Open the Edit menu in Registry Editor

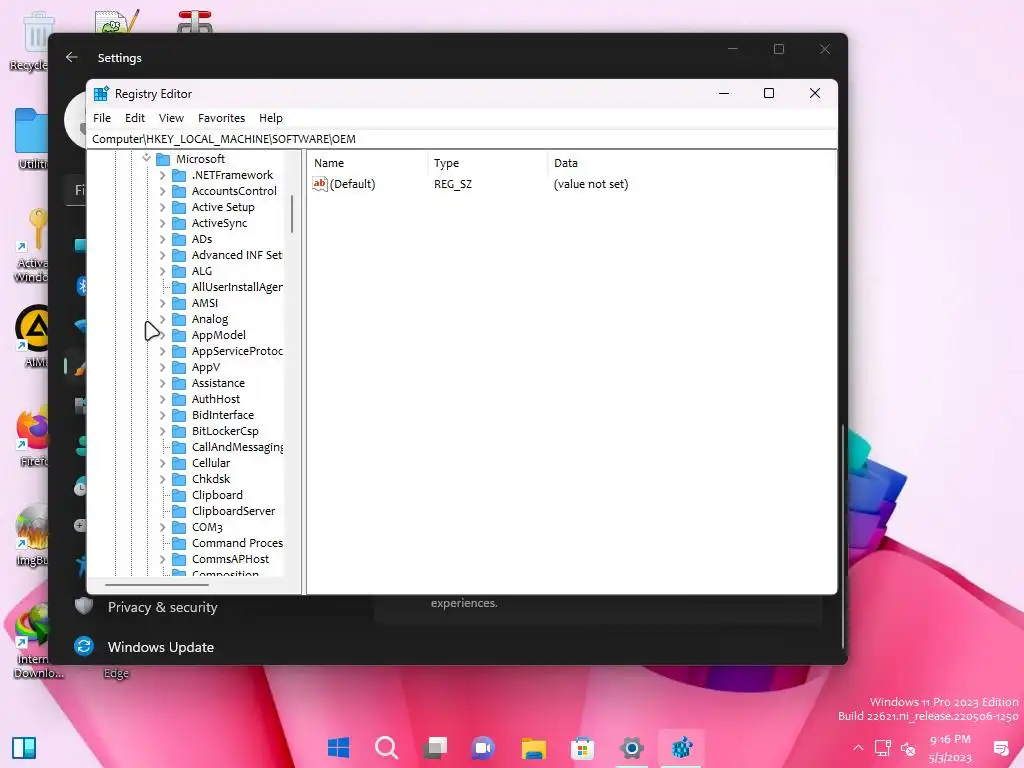135,118
